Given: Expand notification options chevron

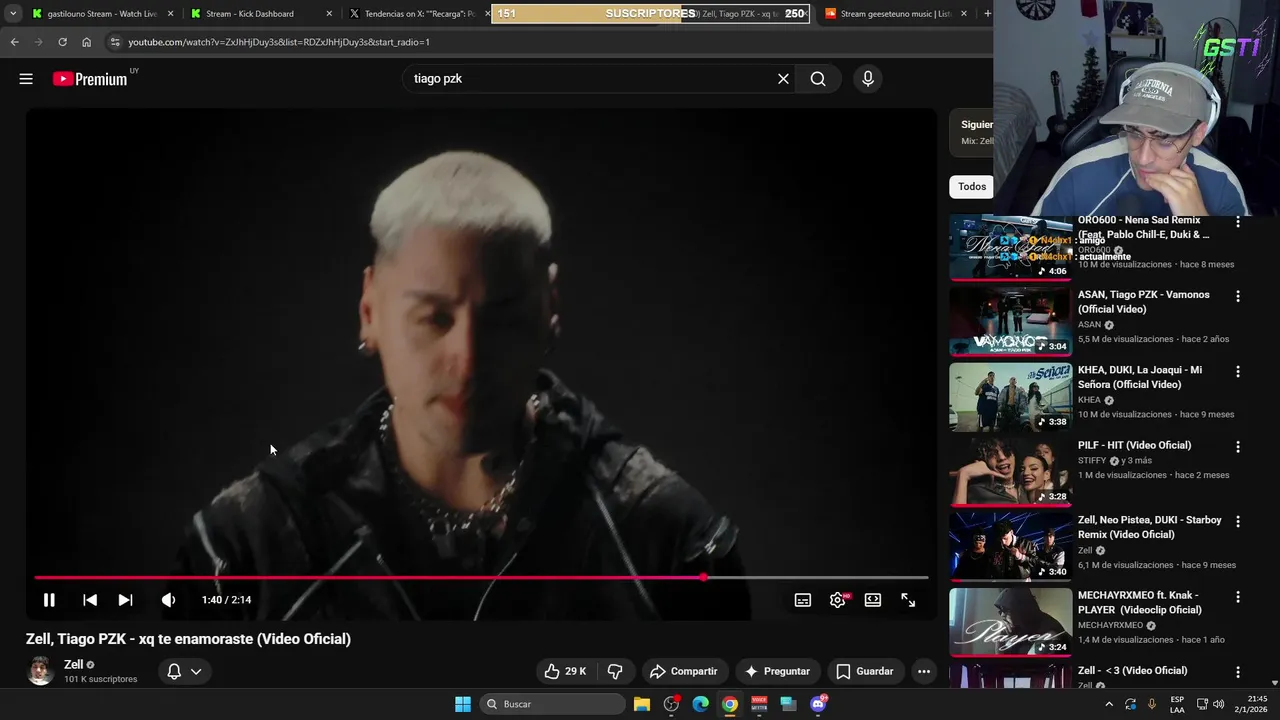Looking at the screenshot, I should tap(196, 671).
